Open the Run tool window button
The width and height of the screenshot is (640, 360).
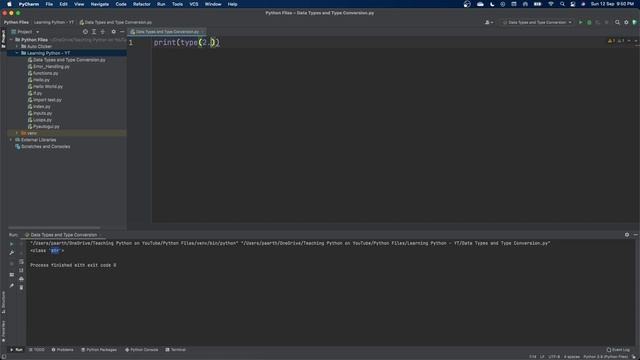[16, 350]
